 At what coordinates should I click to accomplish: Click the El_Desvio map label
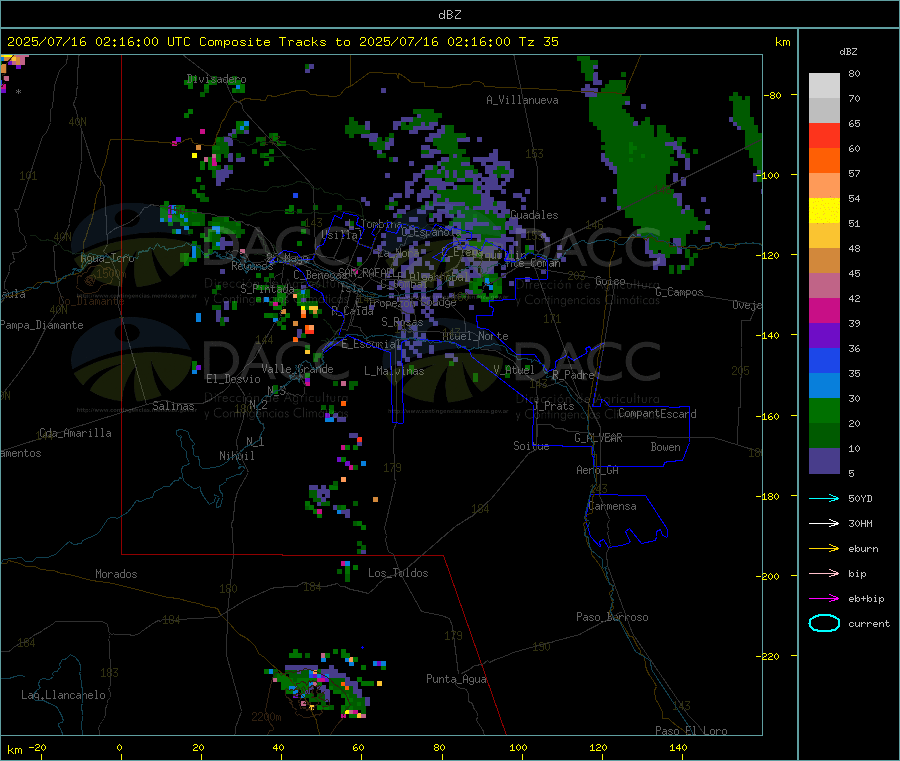point(233,379)
